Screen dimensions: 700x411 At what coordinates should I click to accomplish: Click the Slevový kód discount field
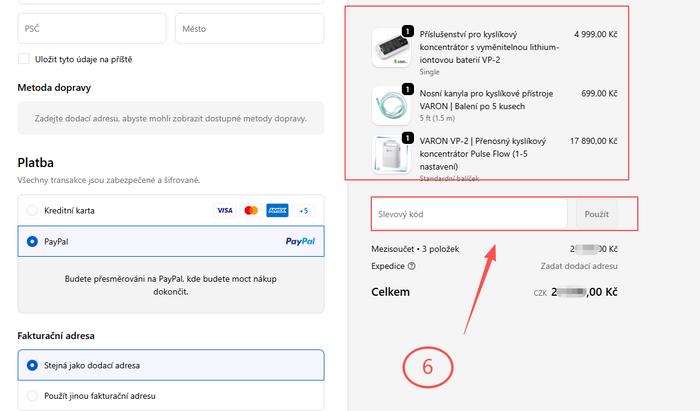tap(469, 214)
